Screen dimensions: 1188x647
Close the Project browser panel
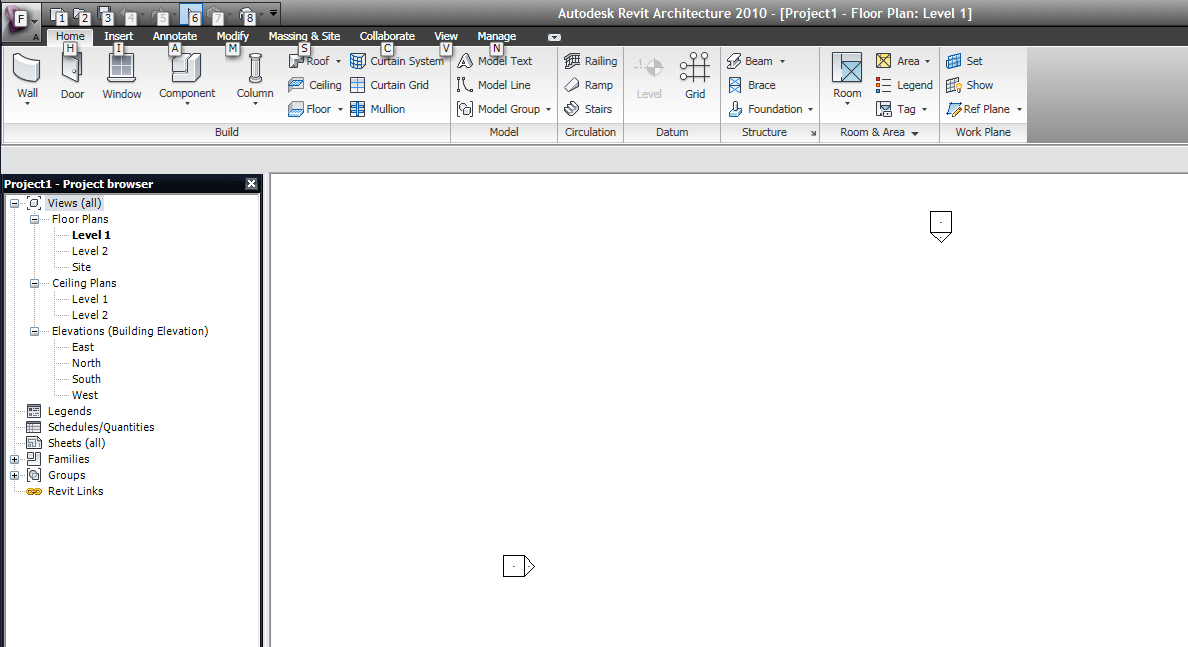click(252, 184)
